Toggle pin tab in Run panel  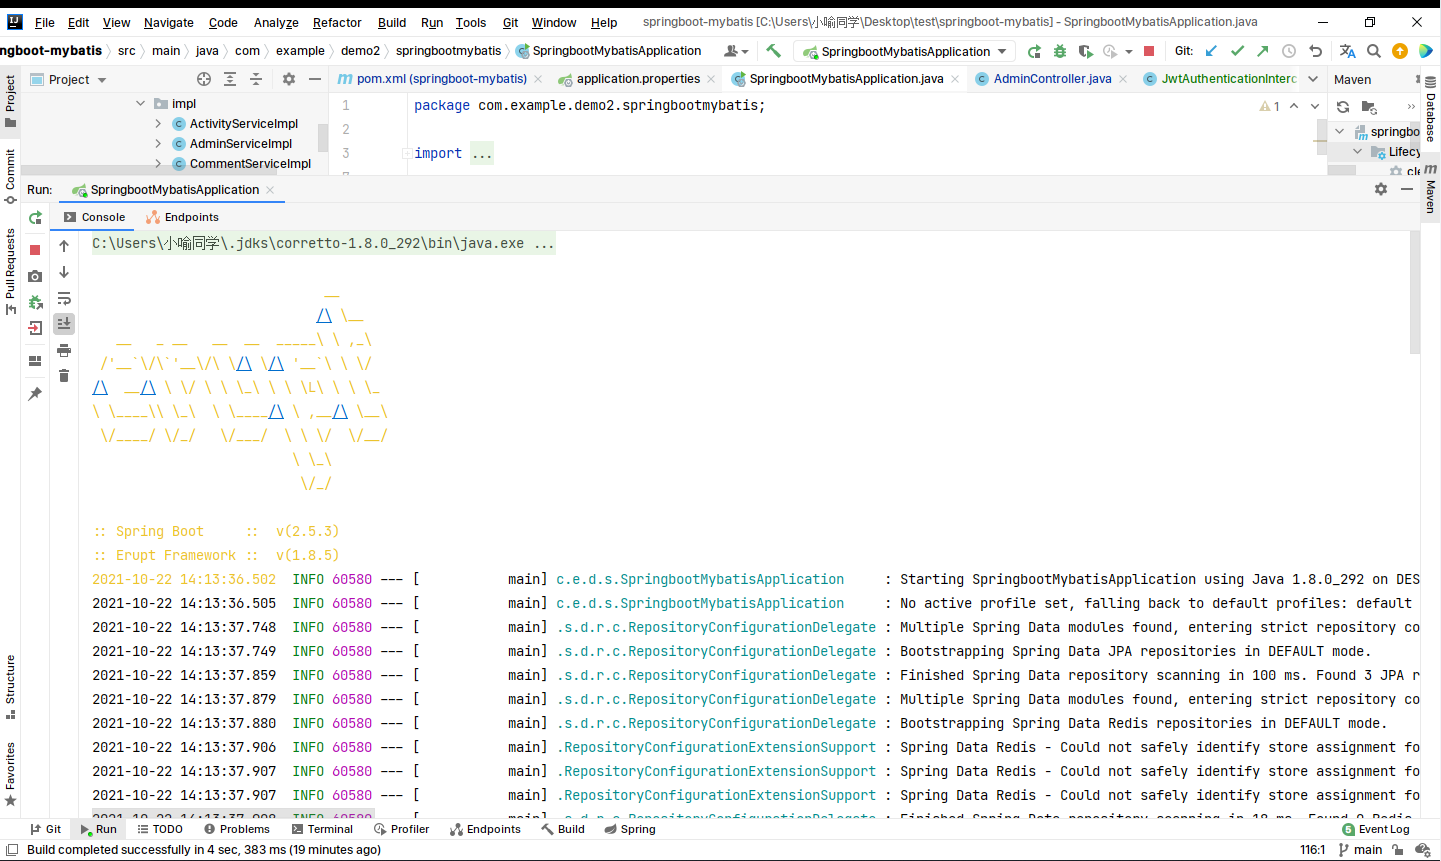coord(35,394)
